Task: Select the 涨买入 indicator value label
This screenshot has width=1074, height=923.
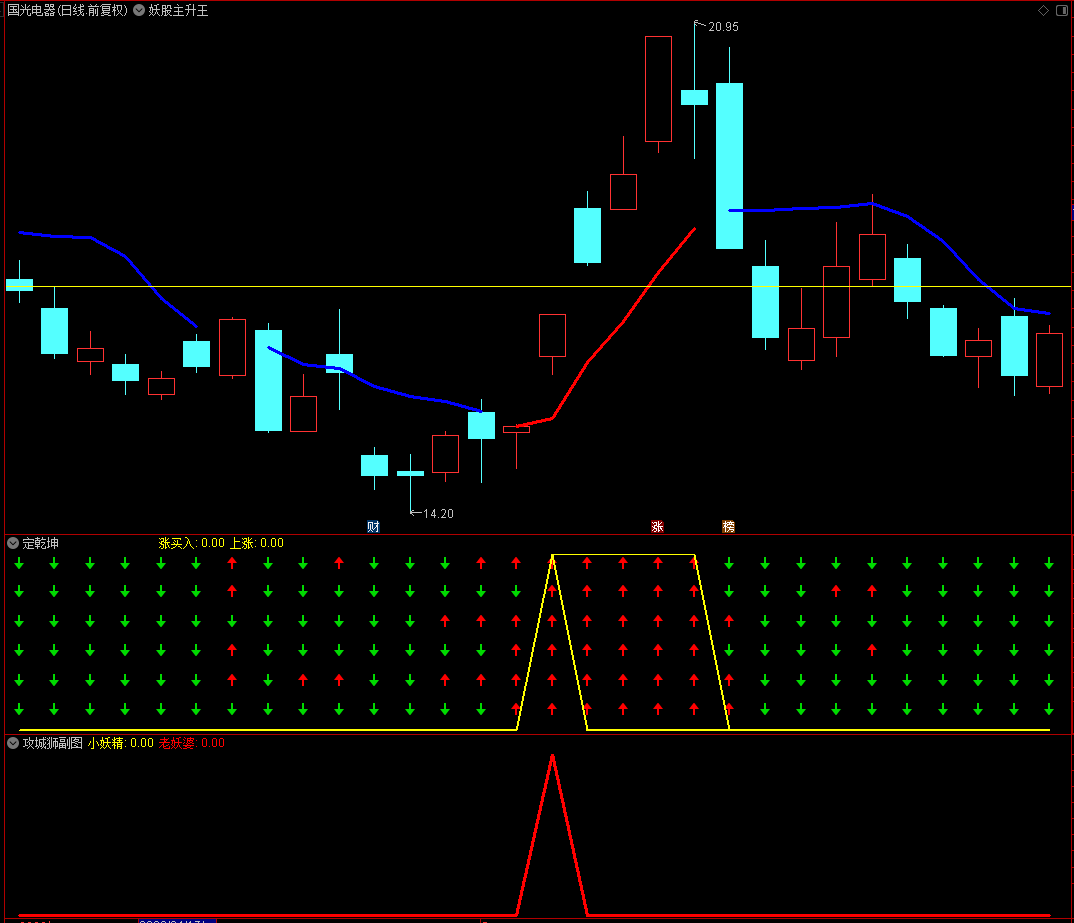Action: pos(191,543)
